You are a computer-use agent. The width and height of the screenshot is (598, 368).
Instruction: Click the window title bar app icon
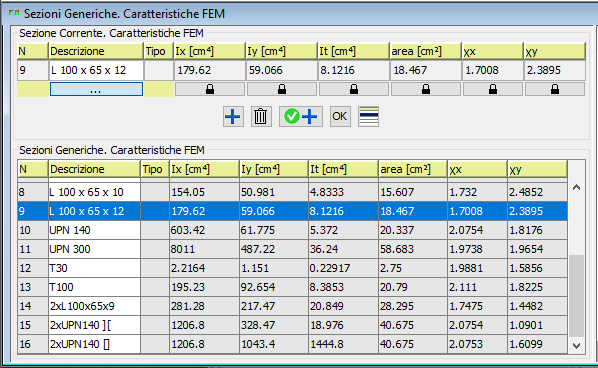click(14, 13)
